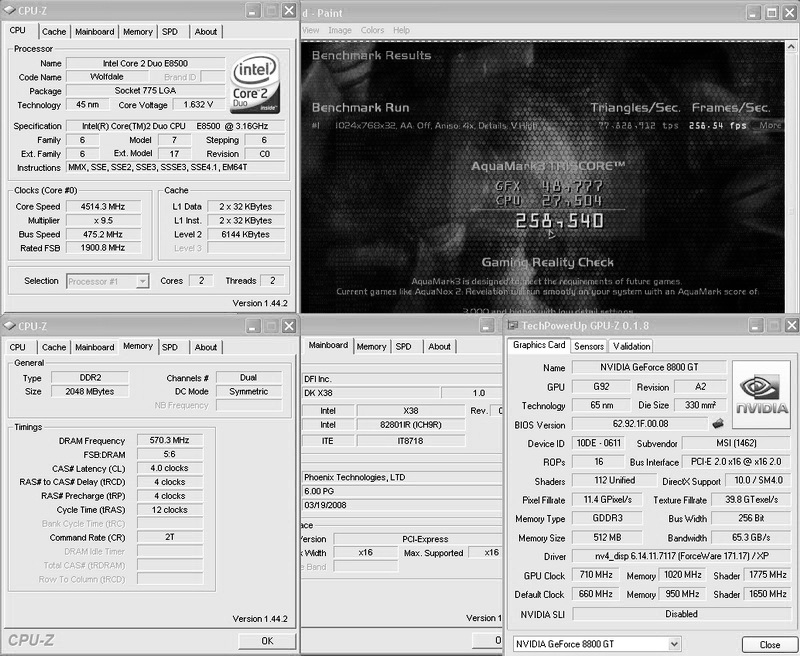Click the Shader clock value 1775 MHz
This screenshot has width=800, height=656.
click(768, 575)
